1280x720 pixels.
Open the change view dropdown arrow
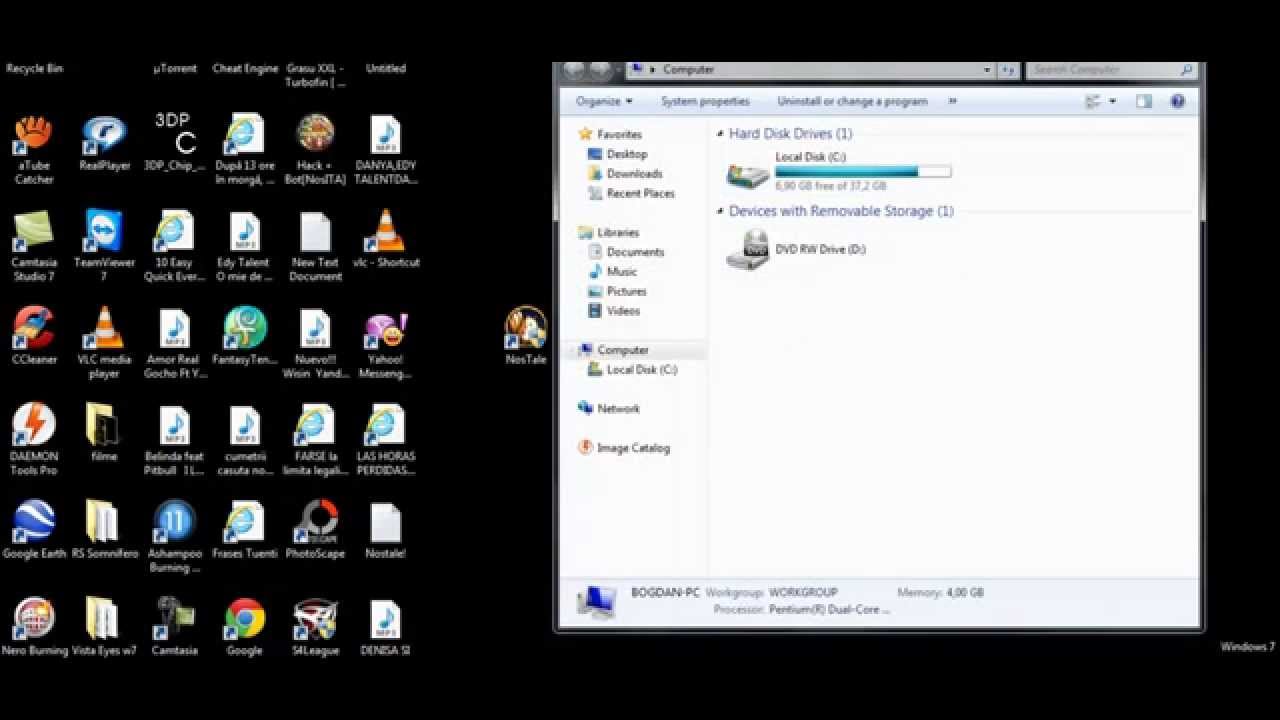click(1112, 101)
